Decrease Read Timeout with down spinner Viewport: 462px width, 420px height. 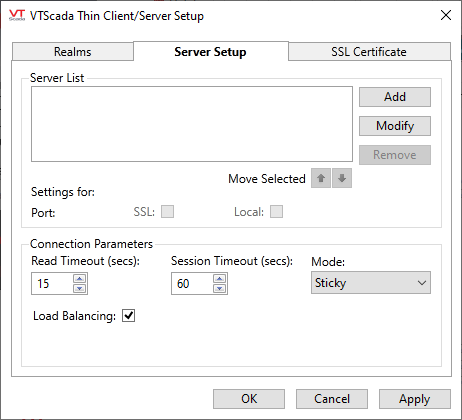[80, 288]
